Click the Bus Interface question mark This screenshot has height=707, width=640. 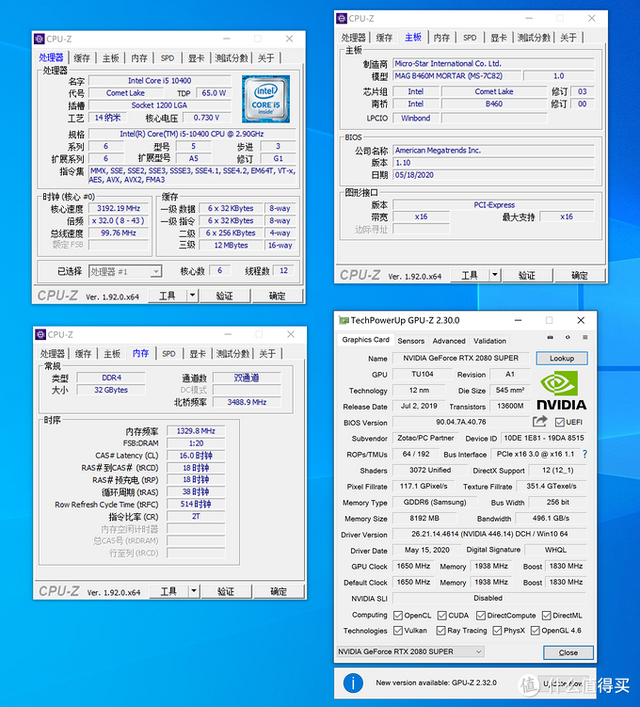585,454
